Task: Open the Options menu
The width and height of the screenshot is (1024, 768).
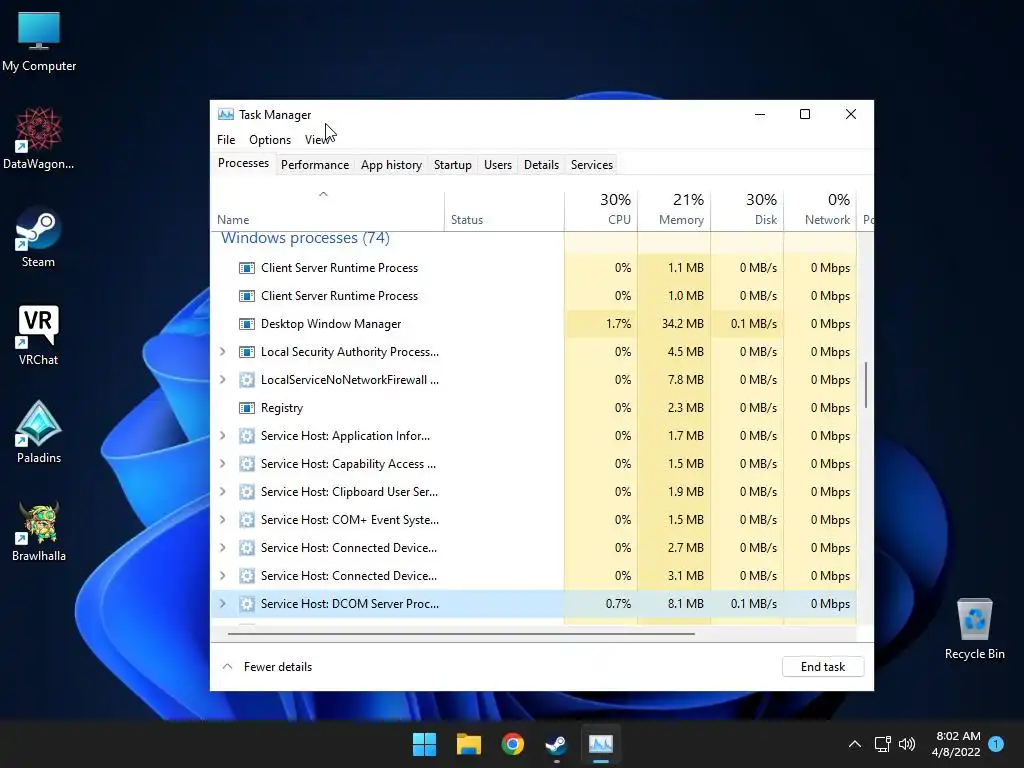Action: coord(270,140)
